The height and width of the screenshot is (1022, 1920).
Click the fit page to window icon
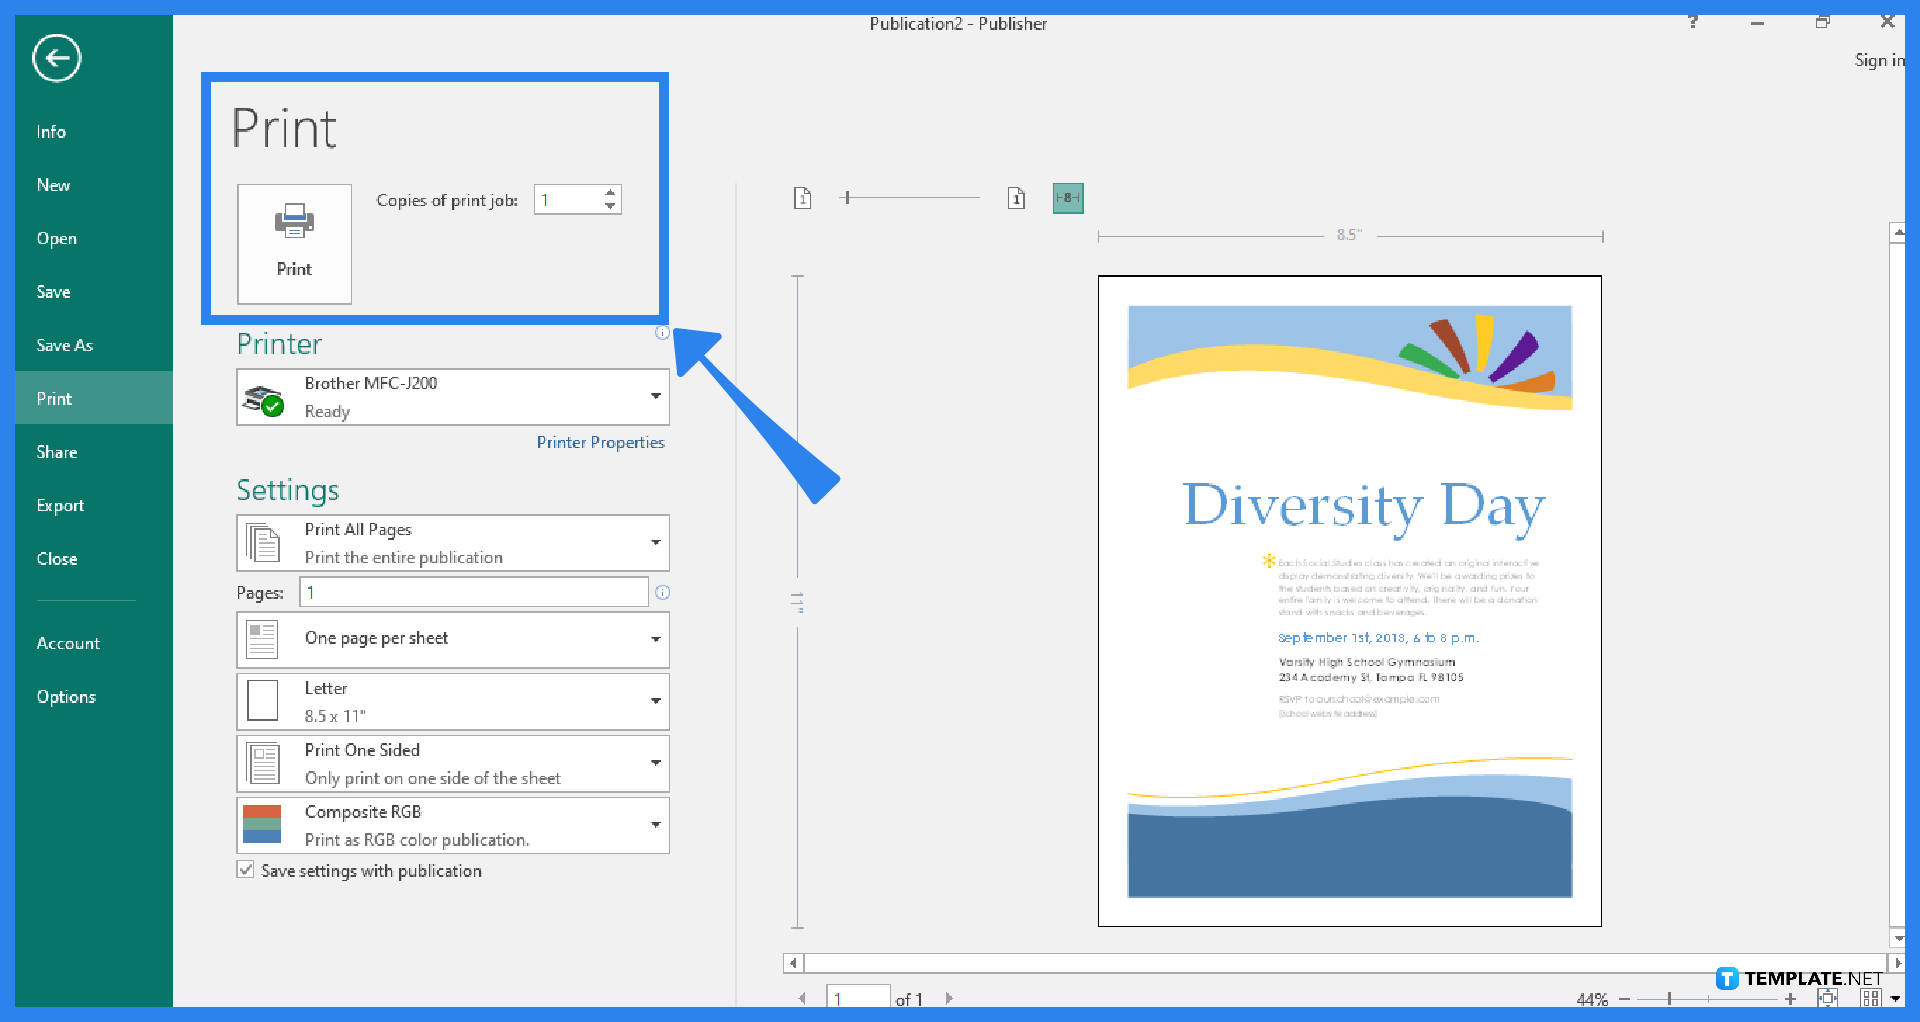(x=1828, y=998)
